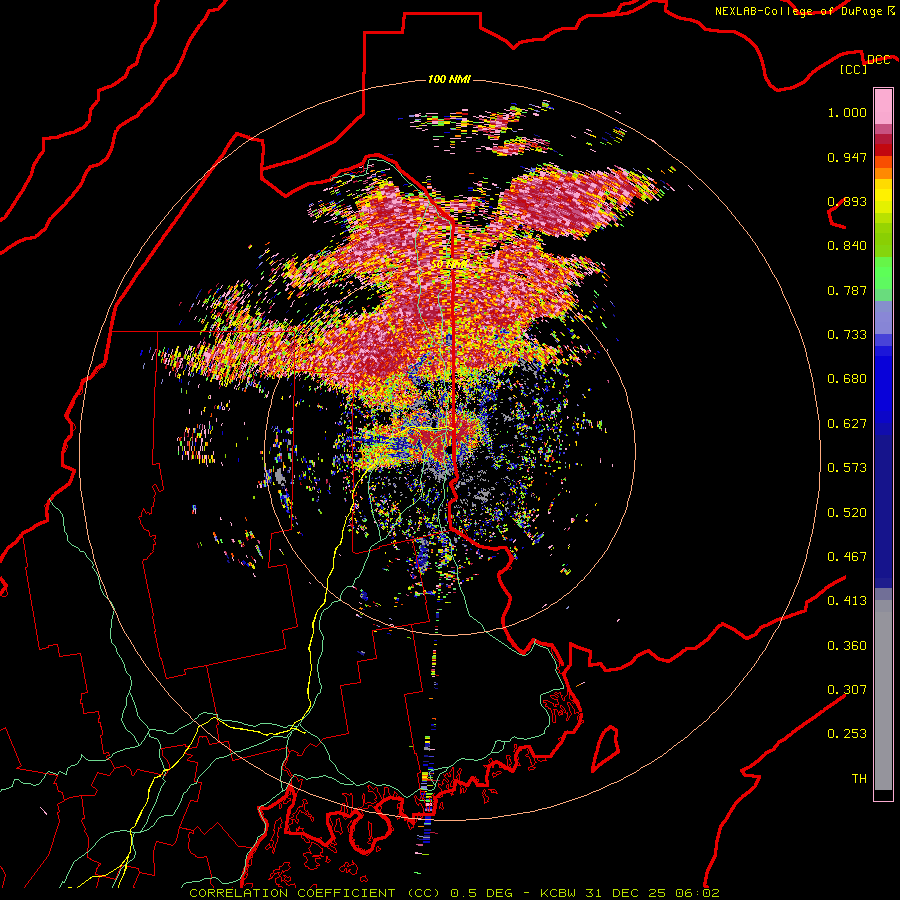900x900 pixels.
Task: Click the 0.307 scale value
Action: coord(847,689)
